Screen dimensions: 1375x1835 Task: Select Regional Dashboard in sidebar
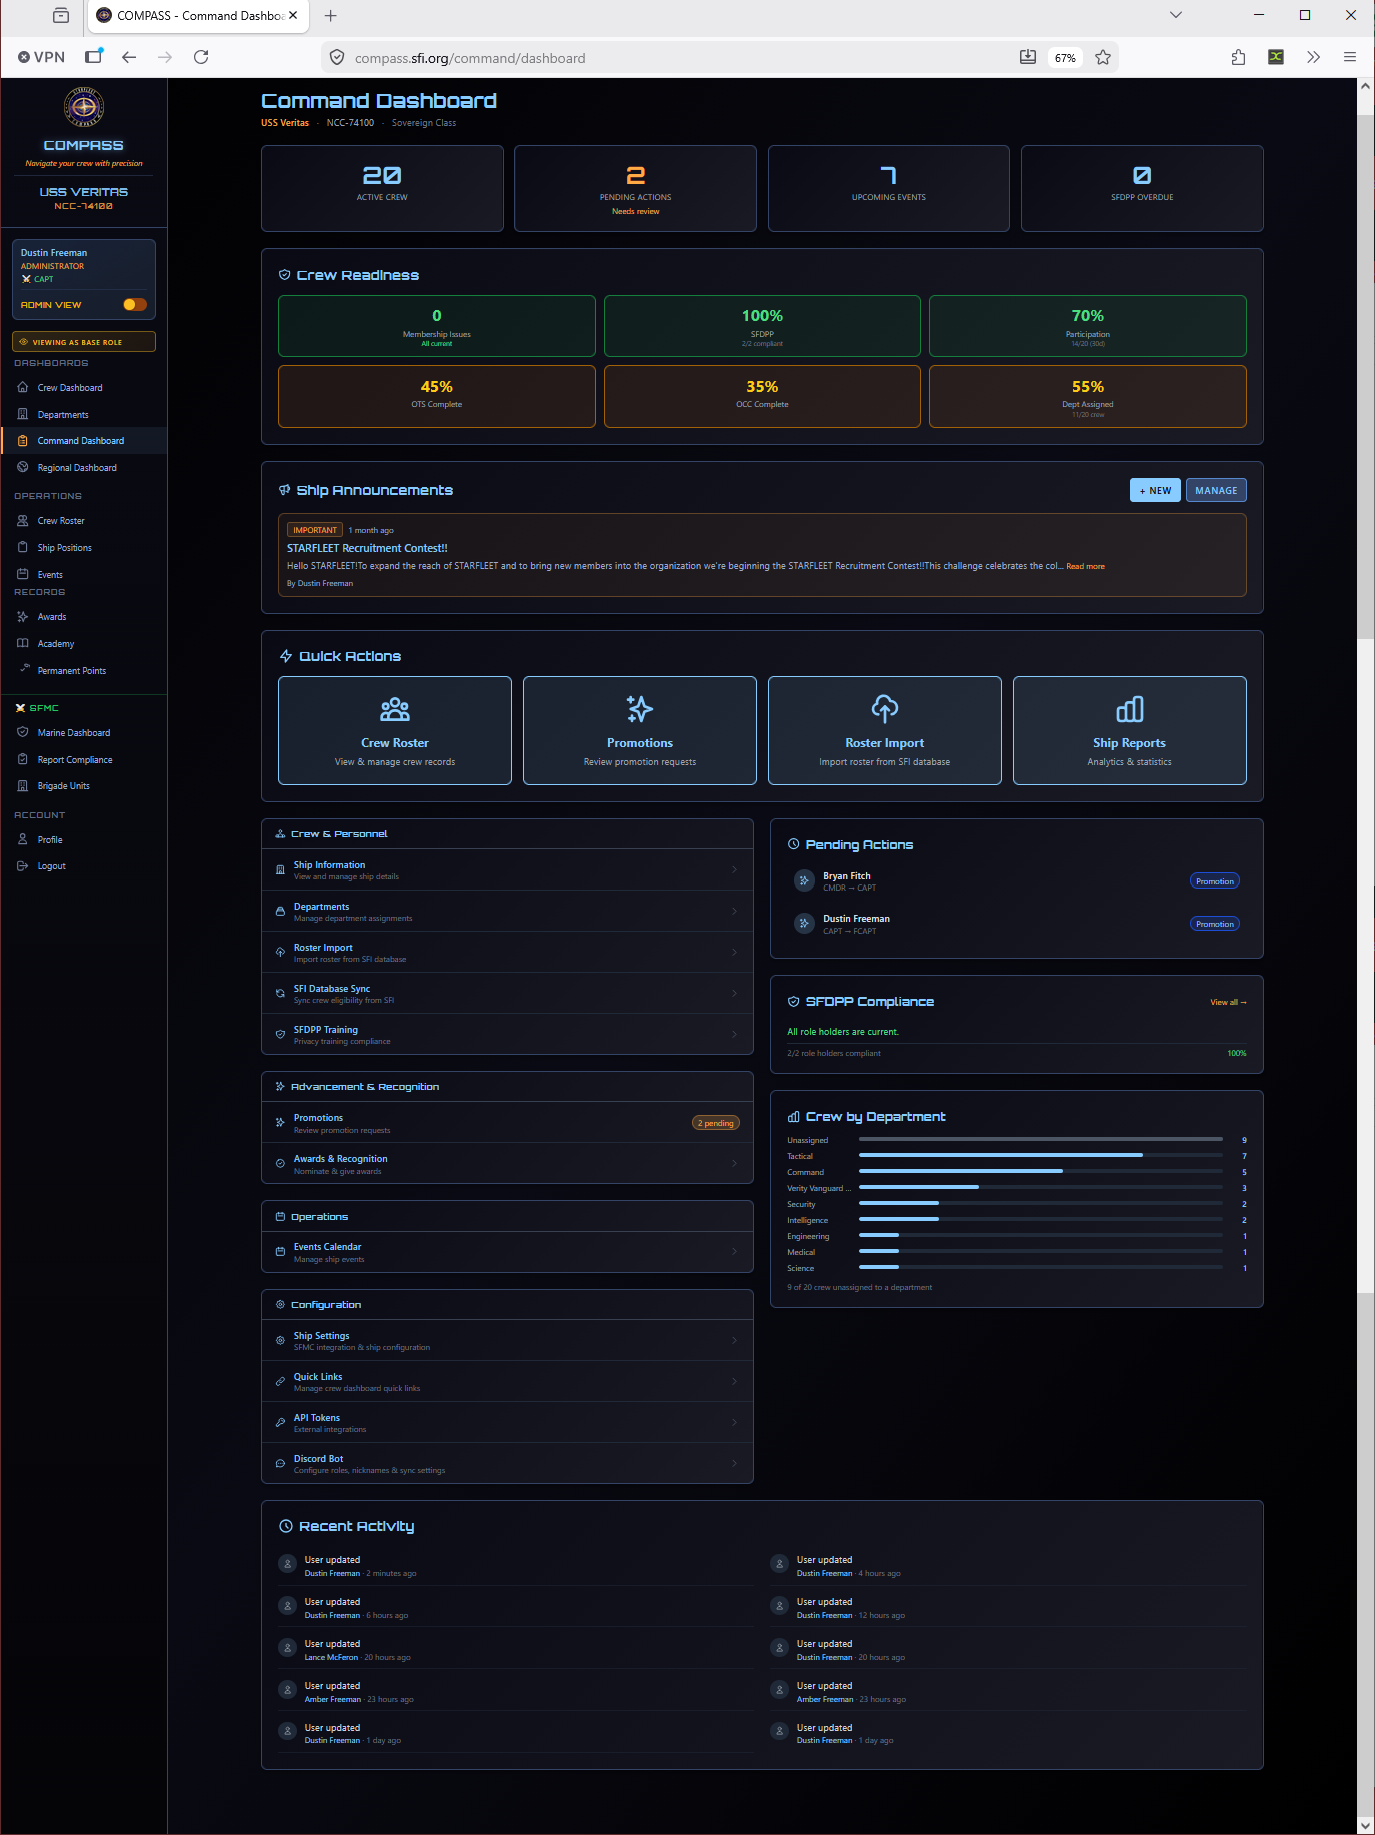(x=77, y=468)
